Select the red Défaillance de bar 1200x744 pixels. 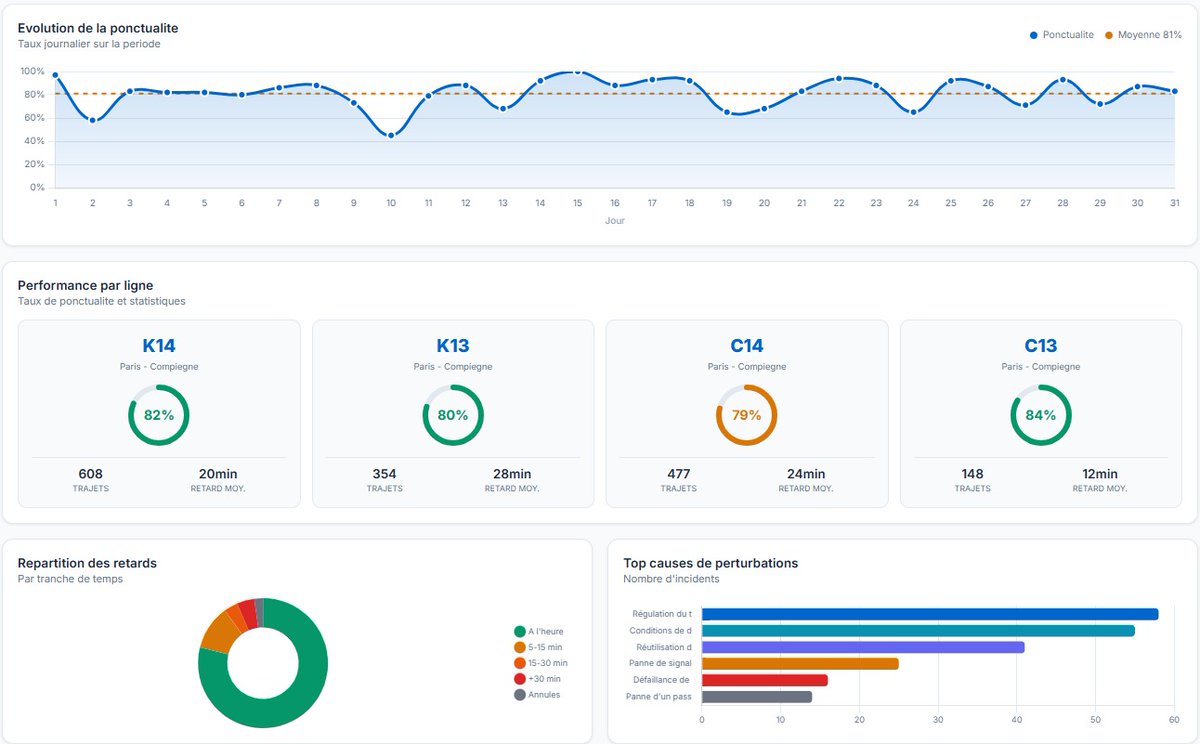[765, 680]
